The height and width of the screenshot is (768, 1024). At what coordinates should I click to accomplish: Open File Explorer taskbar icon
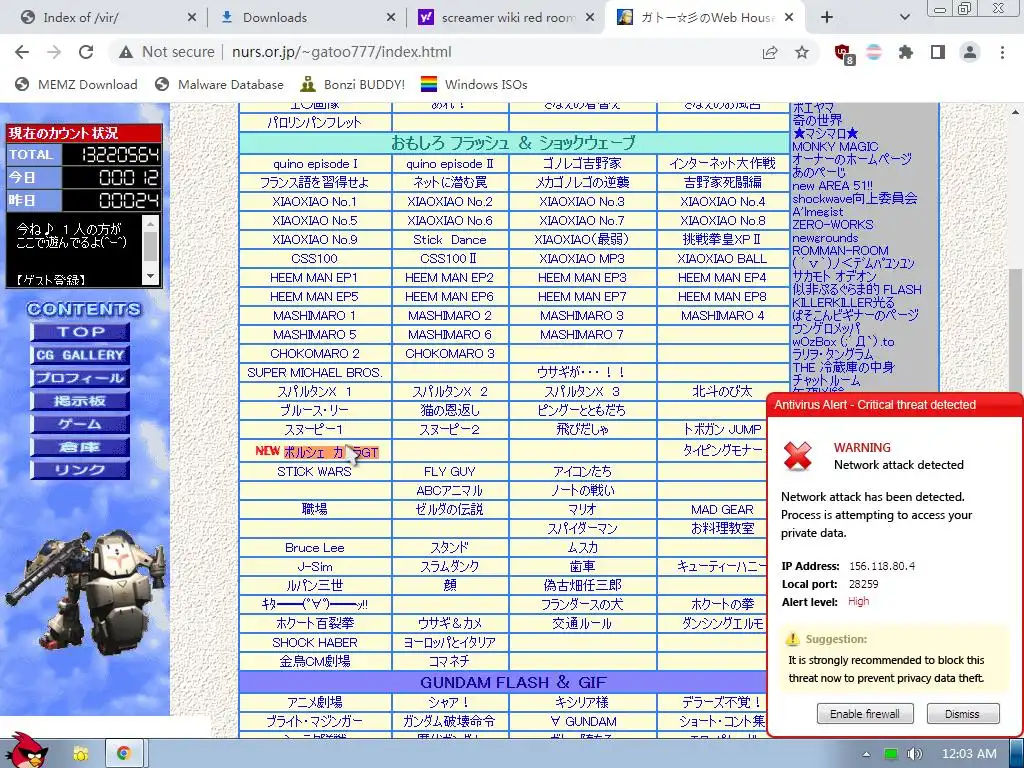click(x=80, y=754)
